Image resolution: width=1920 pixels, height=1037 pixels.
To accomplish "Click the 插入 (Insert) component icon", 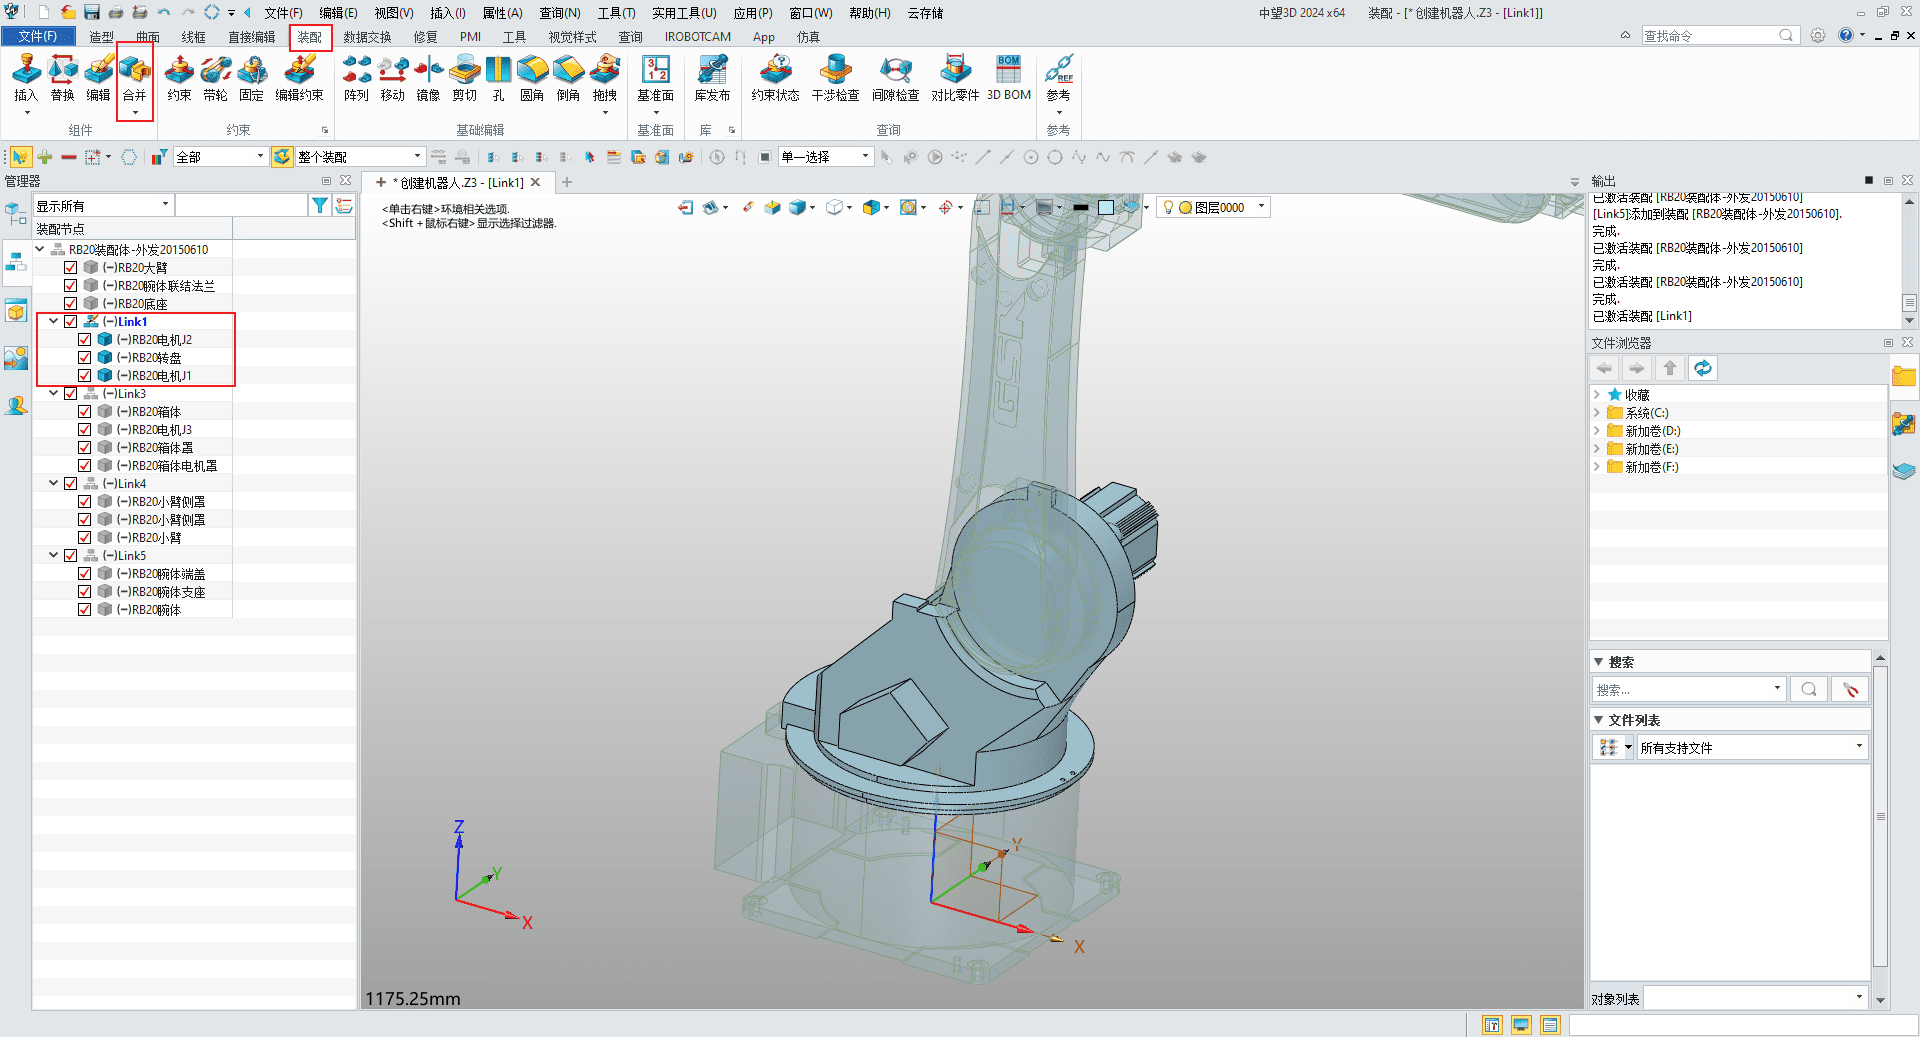I will click(26, 78).
